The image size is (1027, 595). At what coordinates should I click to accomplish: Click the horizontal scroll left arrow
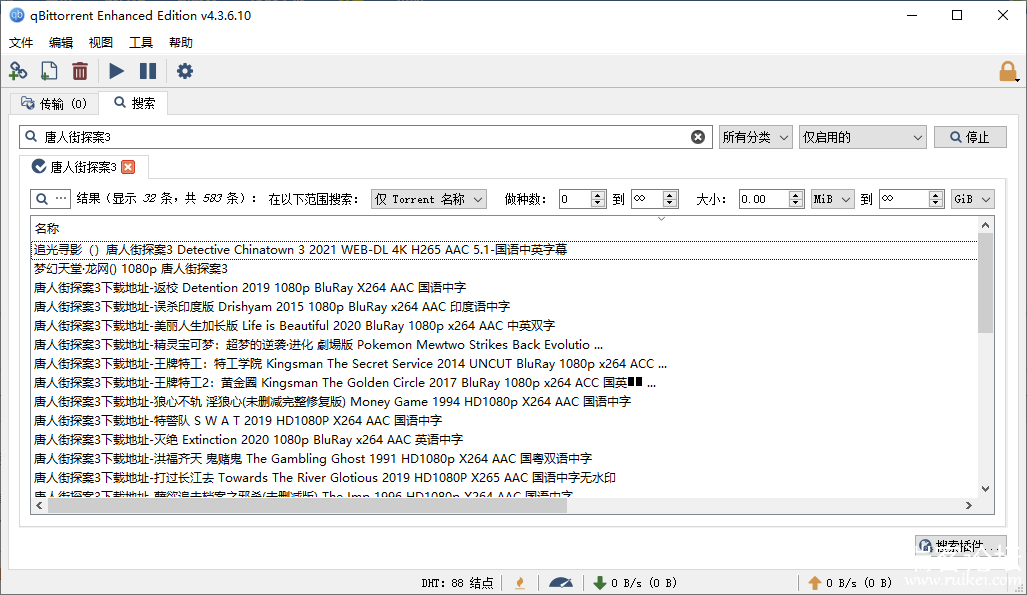point(39,505)
